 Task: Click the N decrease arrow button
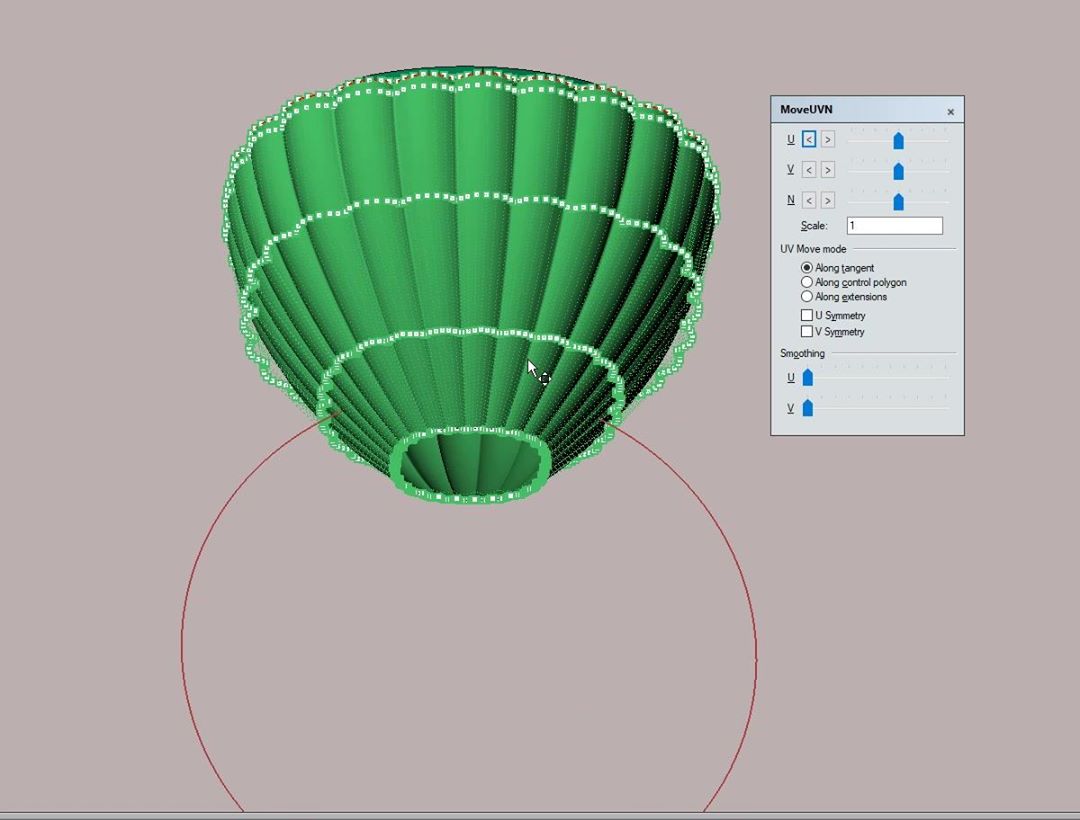click(809, 200)
